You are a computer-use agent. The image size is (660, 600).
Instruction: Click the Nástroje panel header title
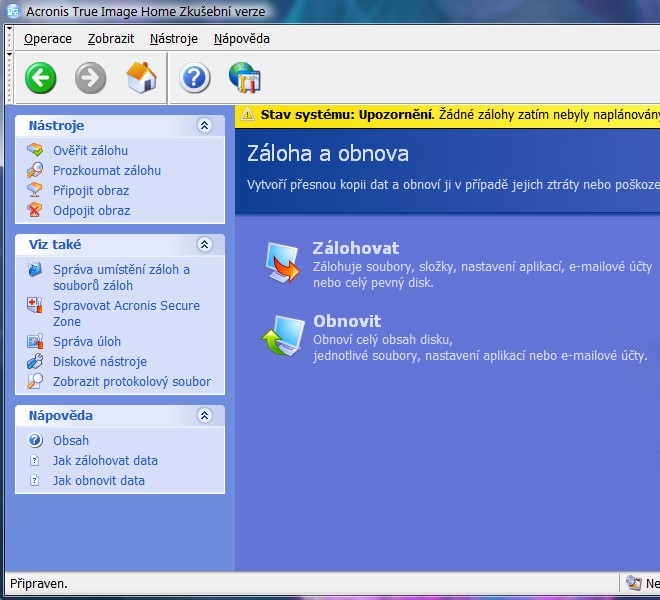[56, 125]
